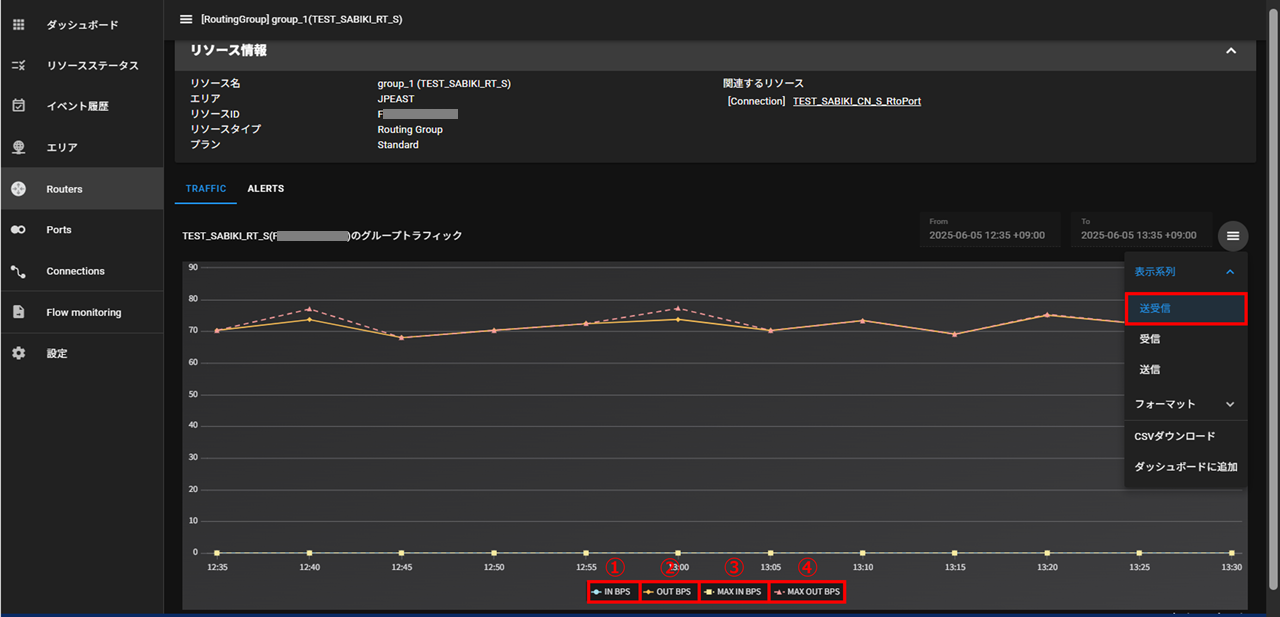Select the Area globe icon
The image size is (1280, 617).
pos(18,147)
